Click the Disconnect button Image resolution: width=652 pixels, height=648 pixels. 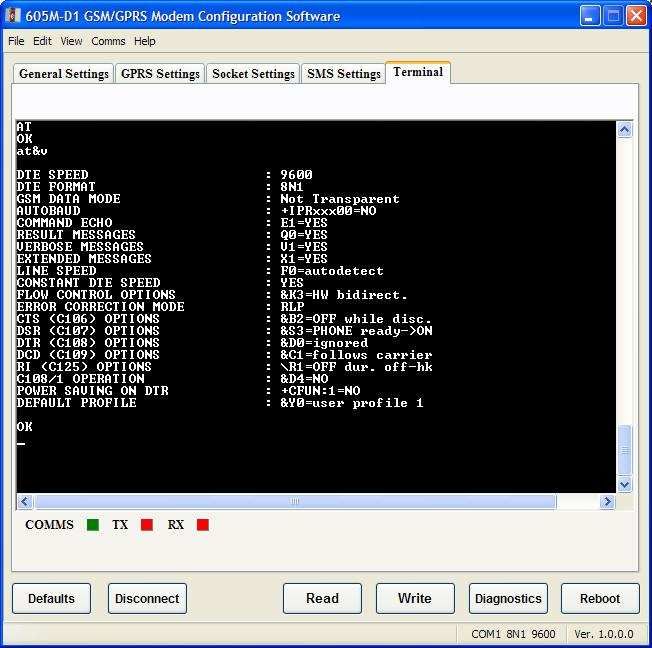(147, 599)
